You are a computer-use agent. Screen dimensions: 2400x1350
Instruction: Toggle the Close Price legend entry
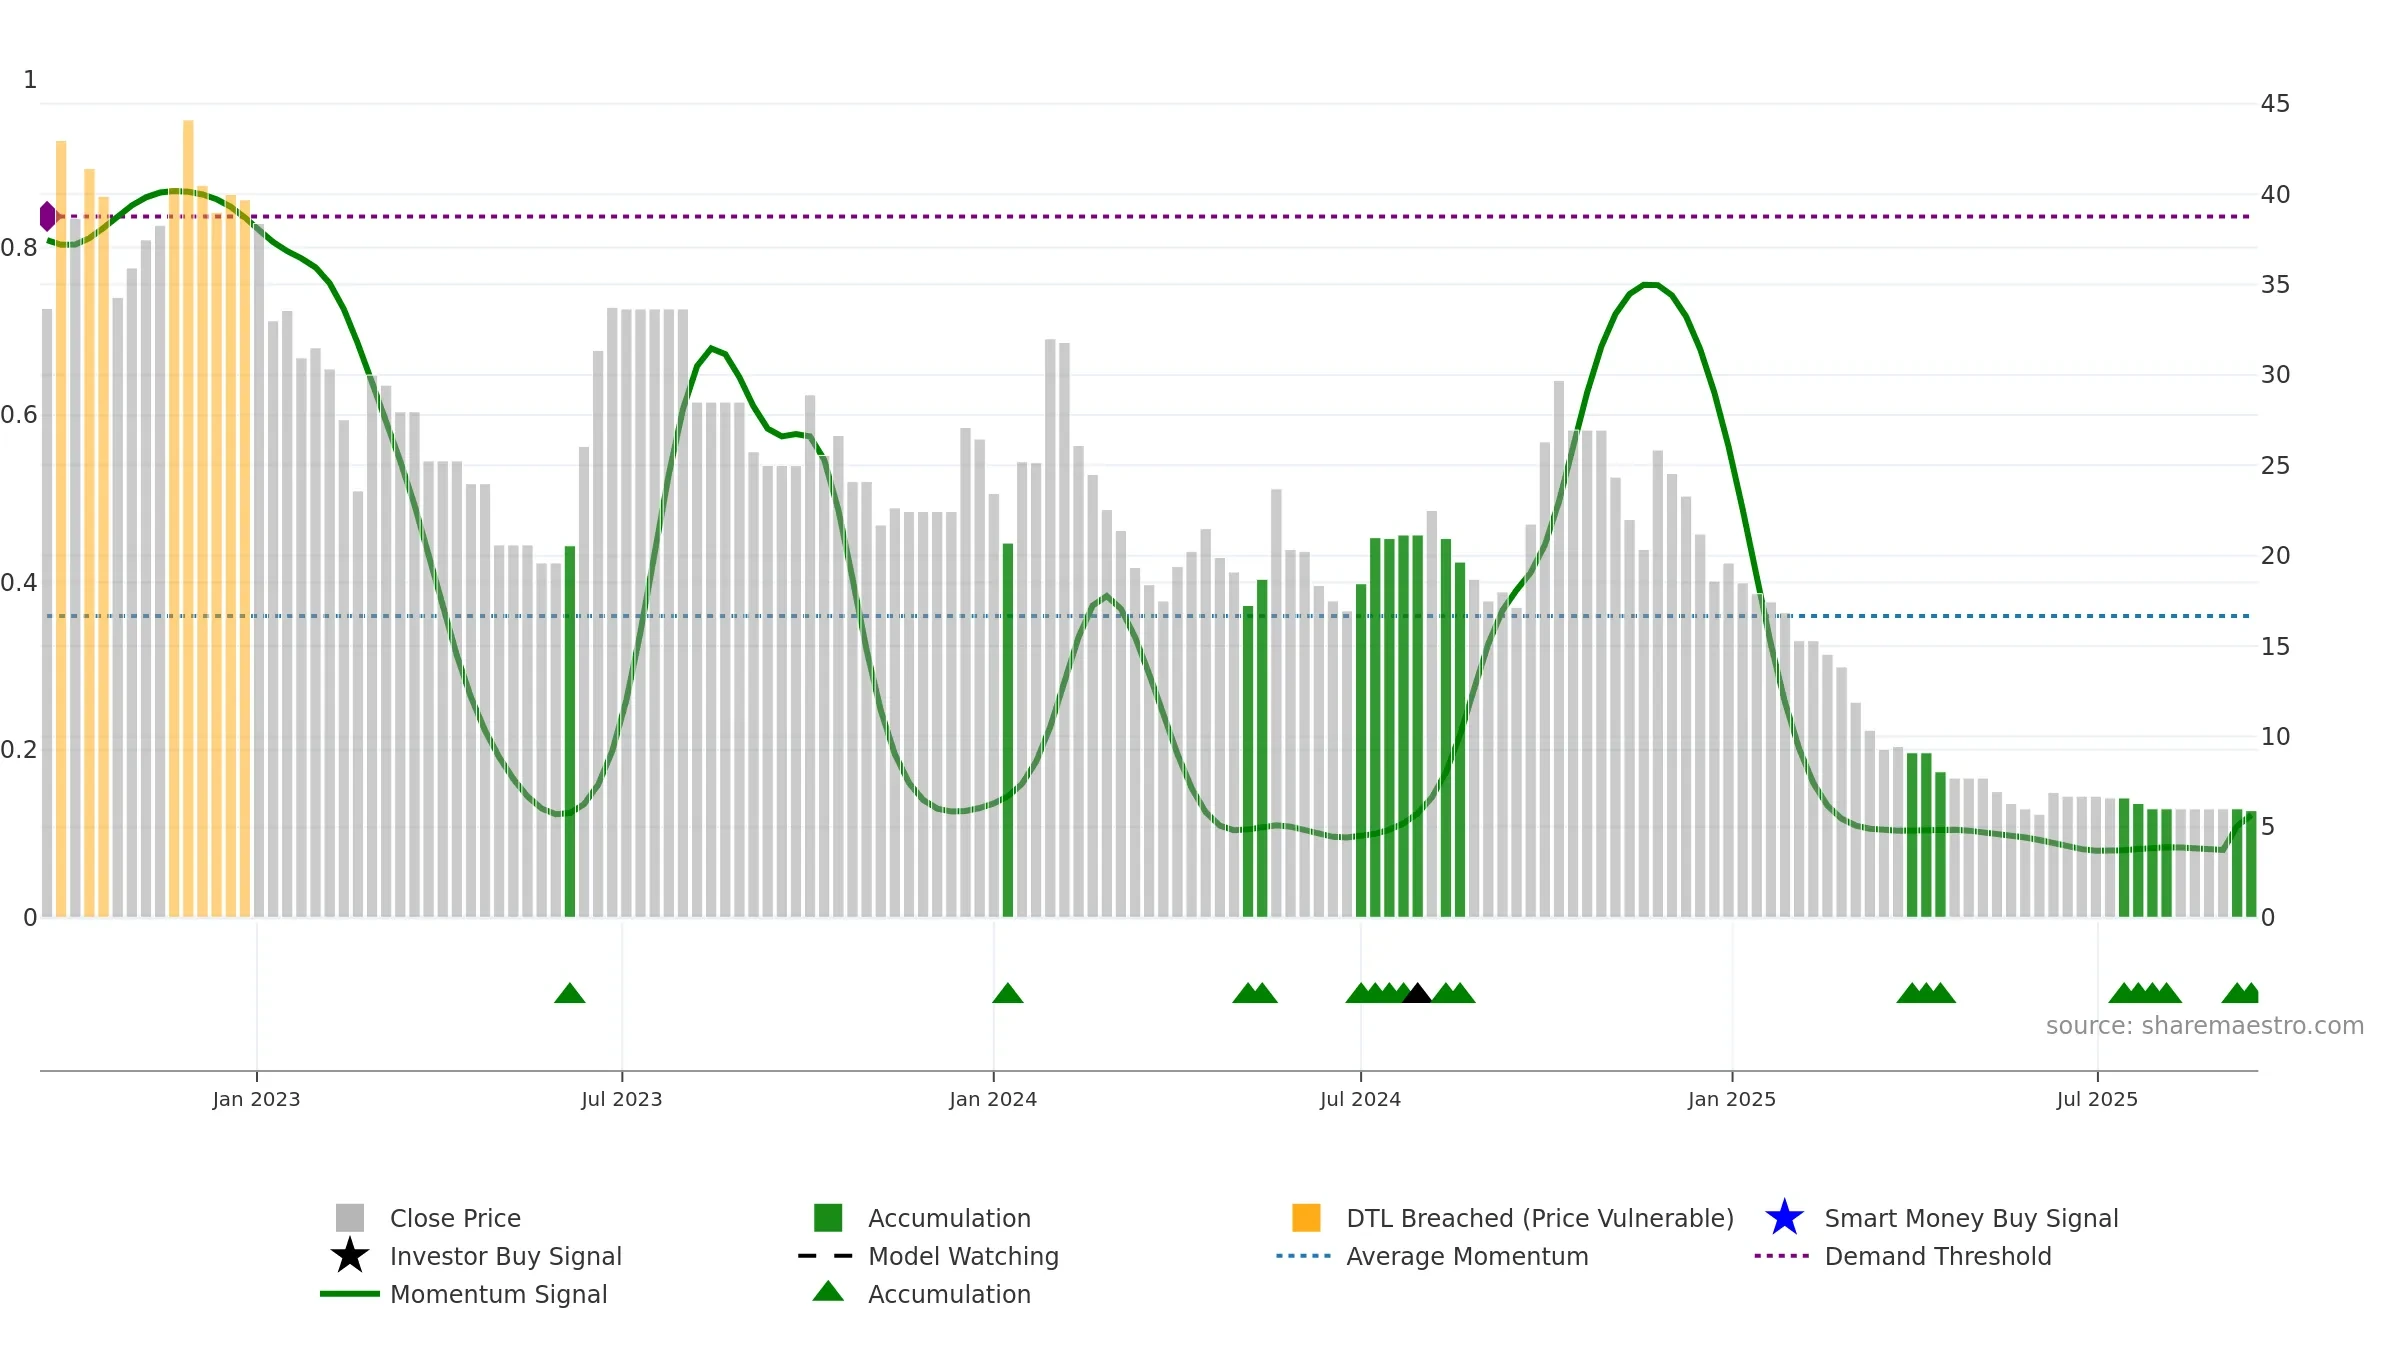pyautogui.click(x=455, y=1218)
